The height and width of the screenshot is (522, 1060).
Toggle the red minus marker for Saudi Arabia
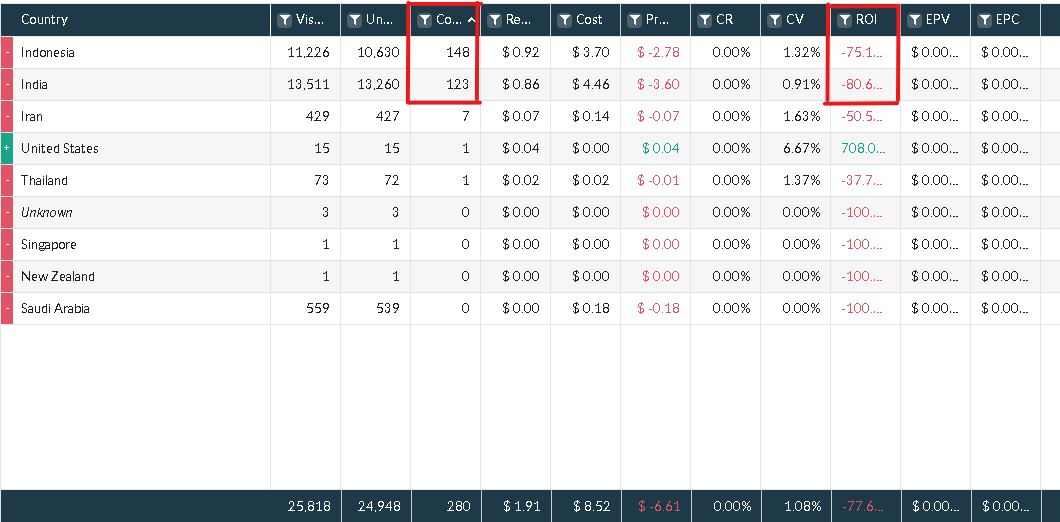click(7, 308)
